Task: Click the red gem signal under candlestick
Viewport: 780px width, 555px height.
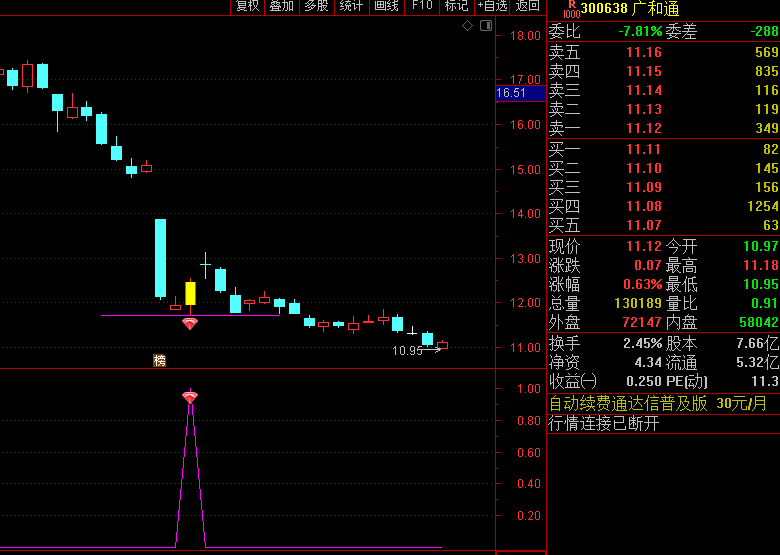Action: pyautogui.click(x=190, y=324)
